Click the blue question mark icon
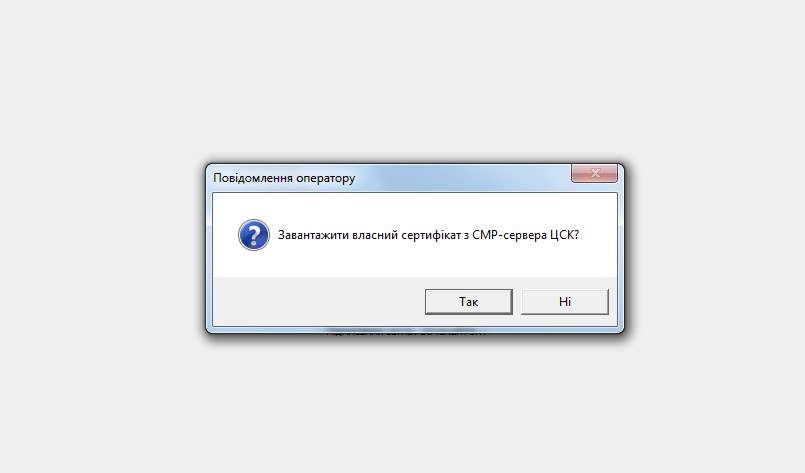The height and width of the screenshot is (473, 805). (x=254, y=235)
